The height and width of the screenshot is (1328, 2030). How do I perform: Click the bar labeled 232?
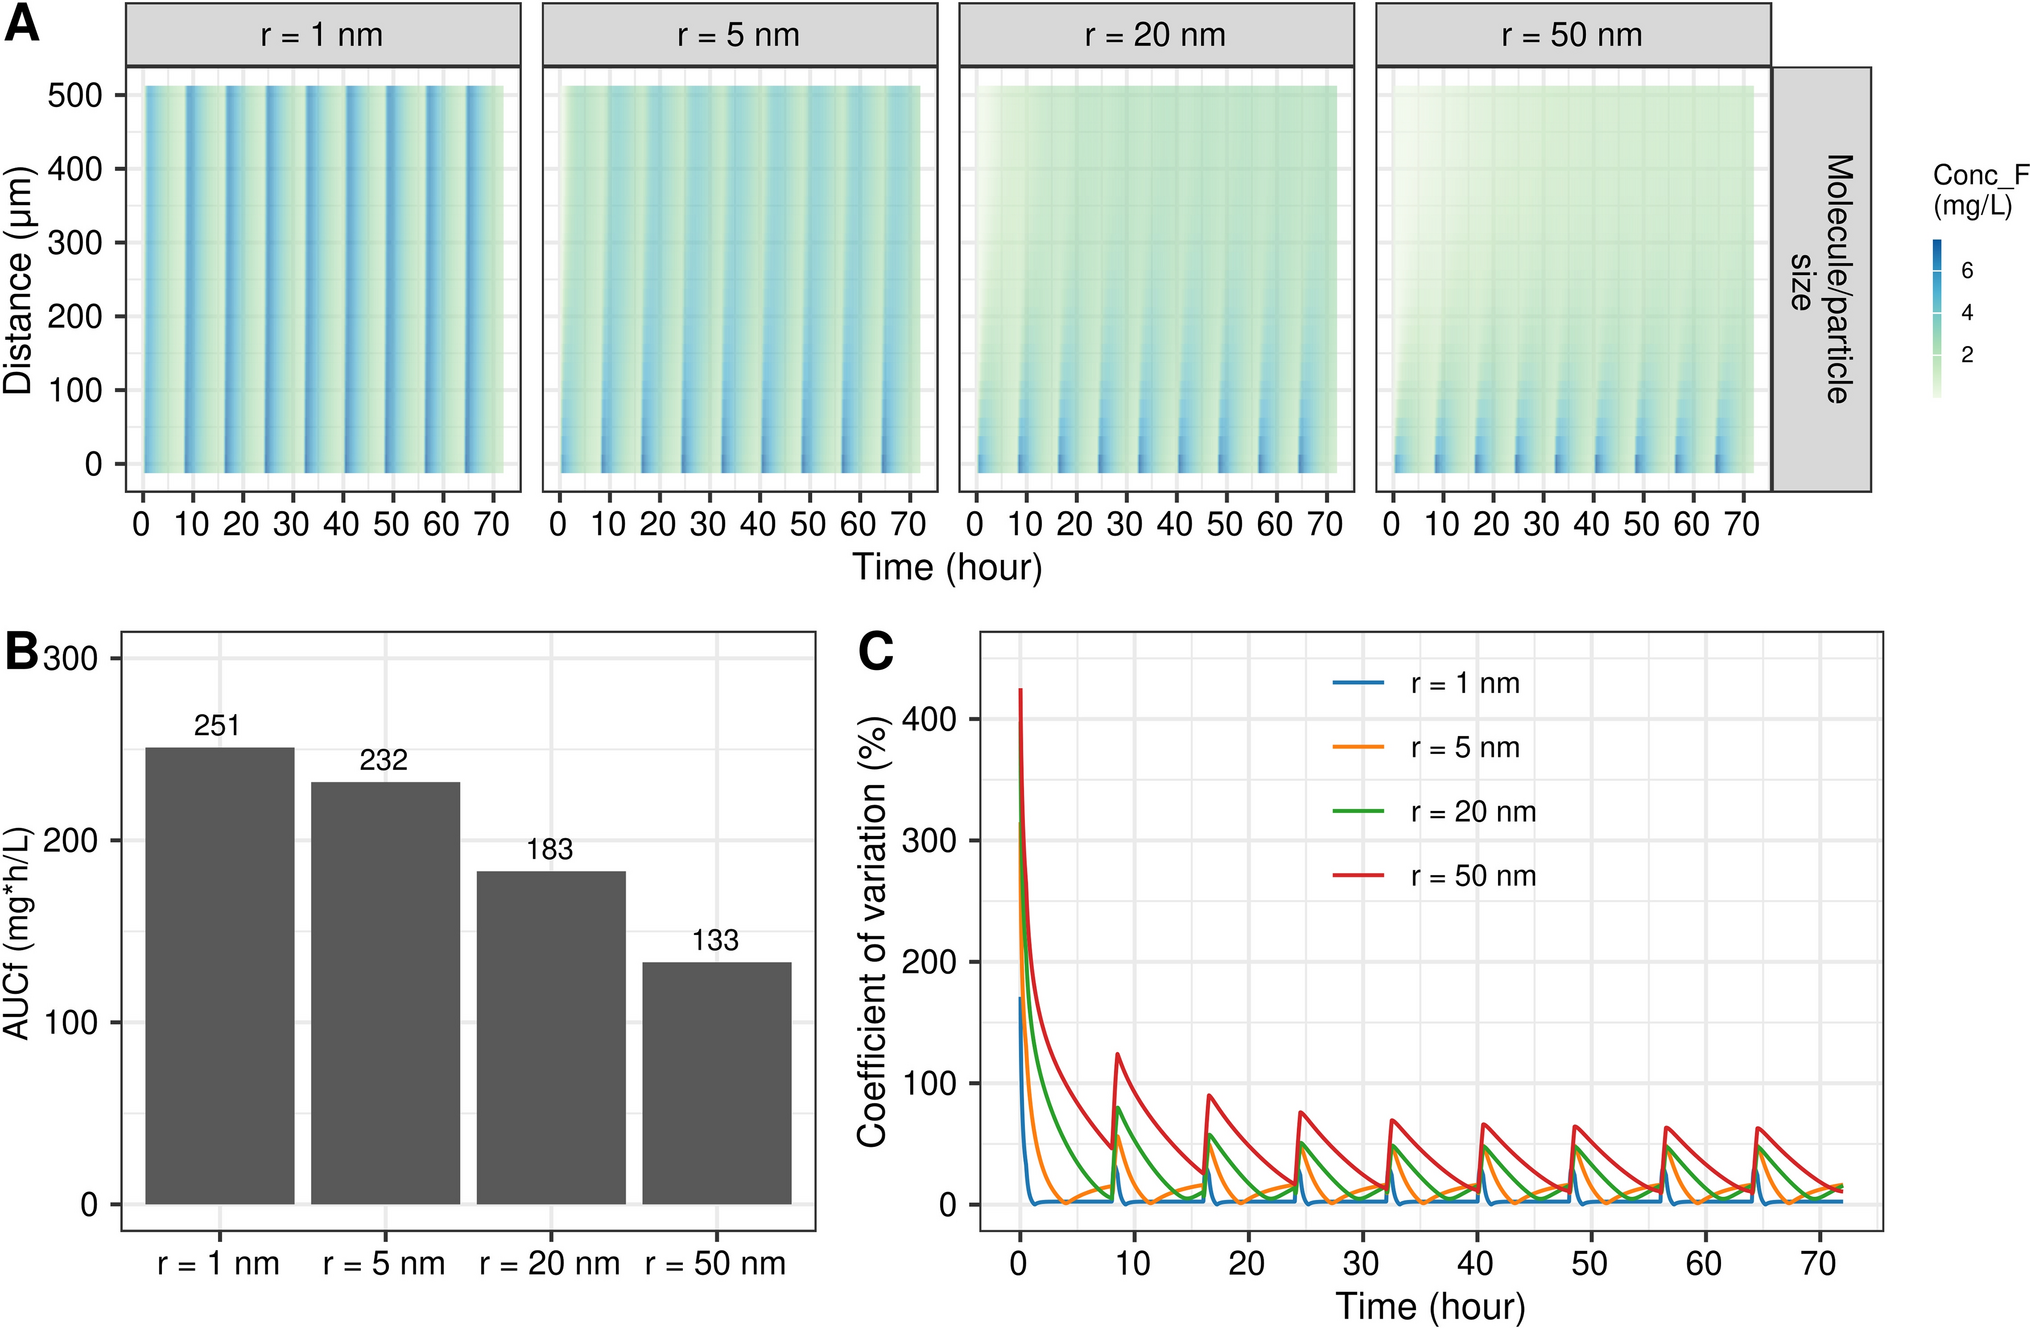click(385, 992)
